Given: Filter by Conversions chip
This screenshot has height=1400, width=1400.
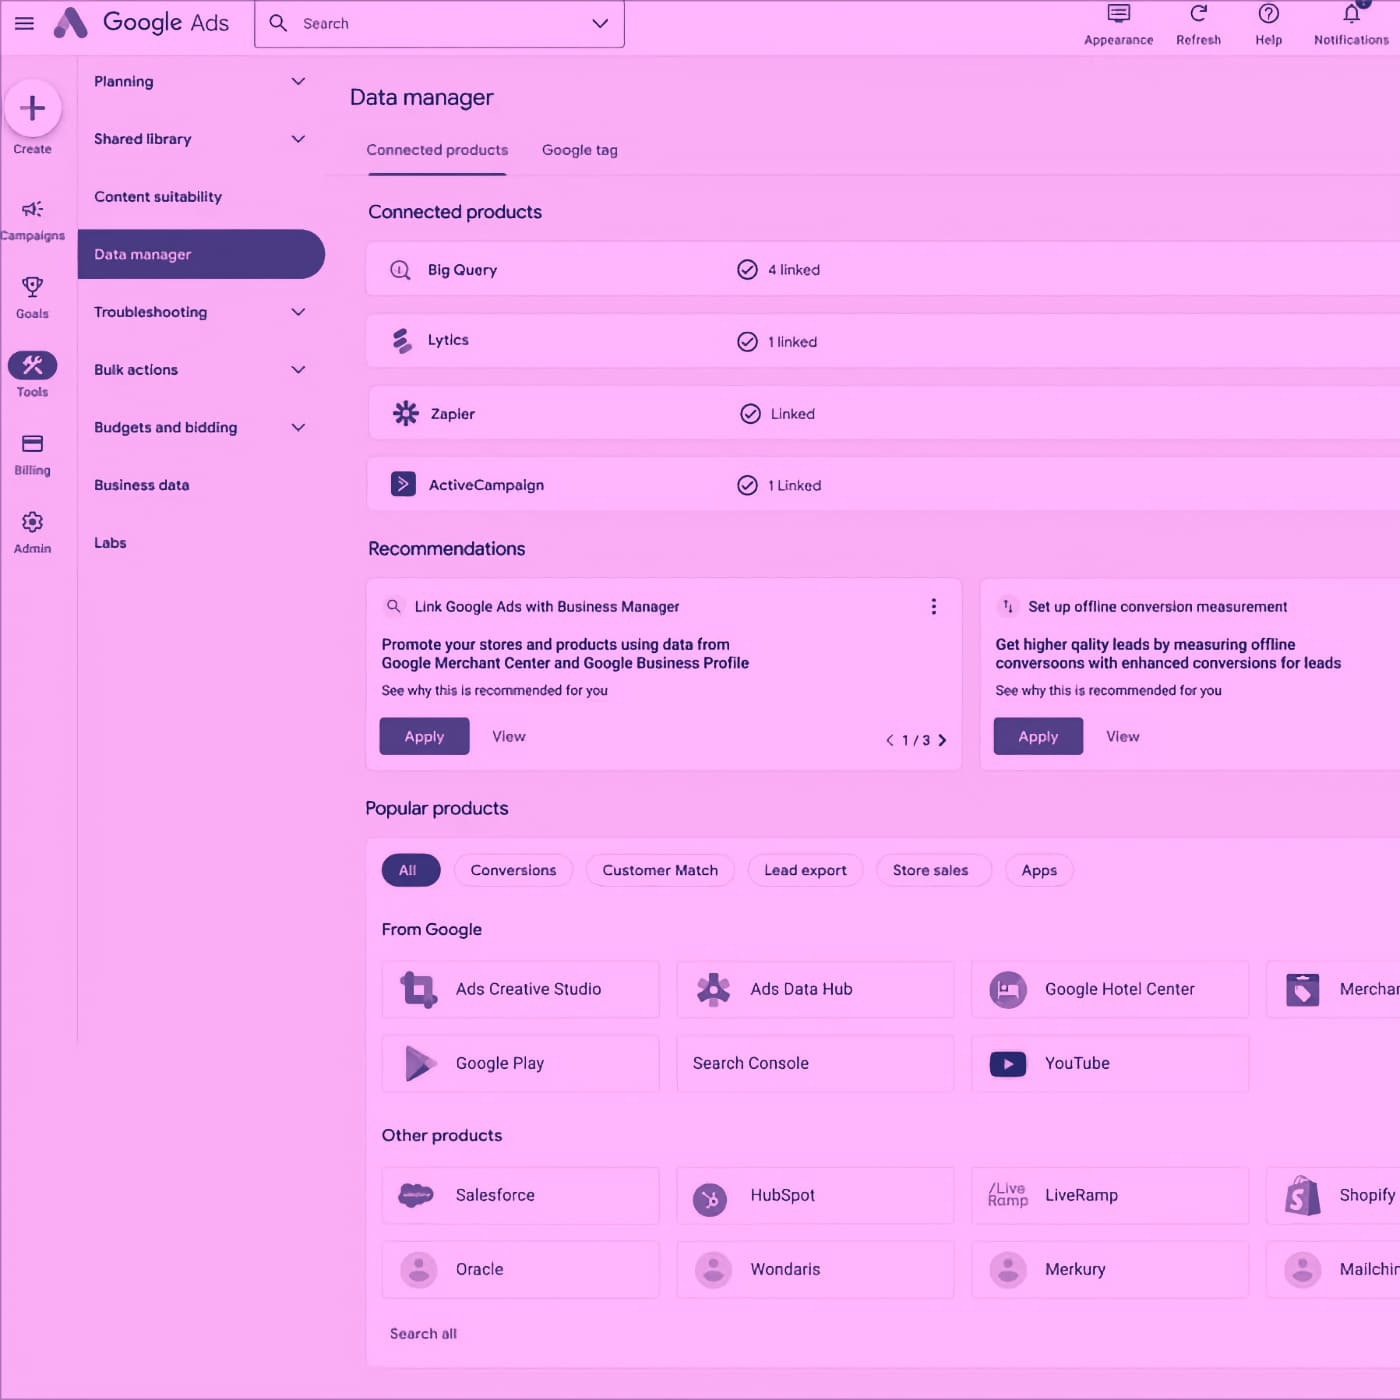Looking at the screenshot, I should [x=513, y=870].
